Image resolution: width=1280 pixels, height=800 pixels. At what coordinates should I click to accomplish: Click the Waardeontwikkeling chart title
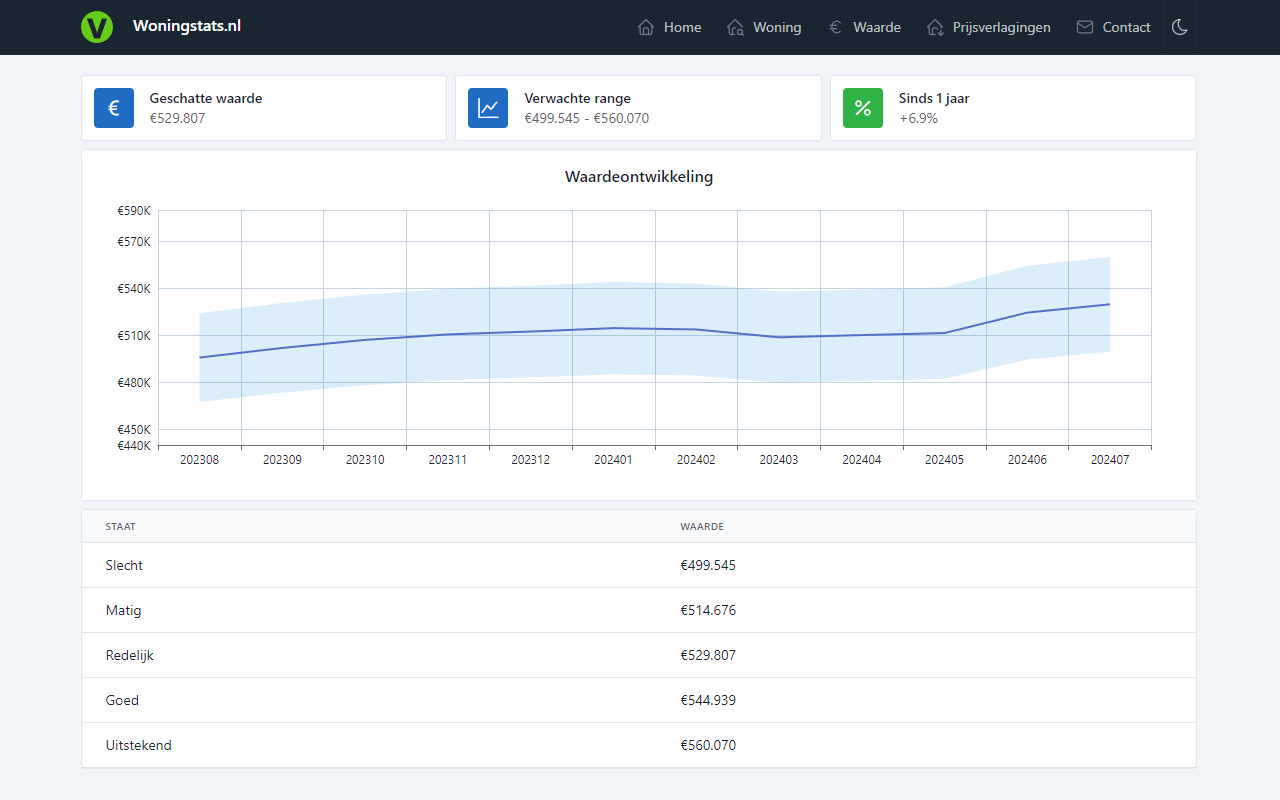[x=639, y=176]
